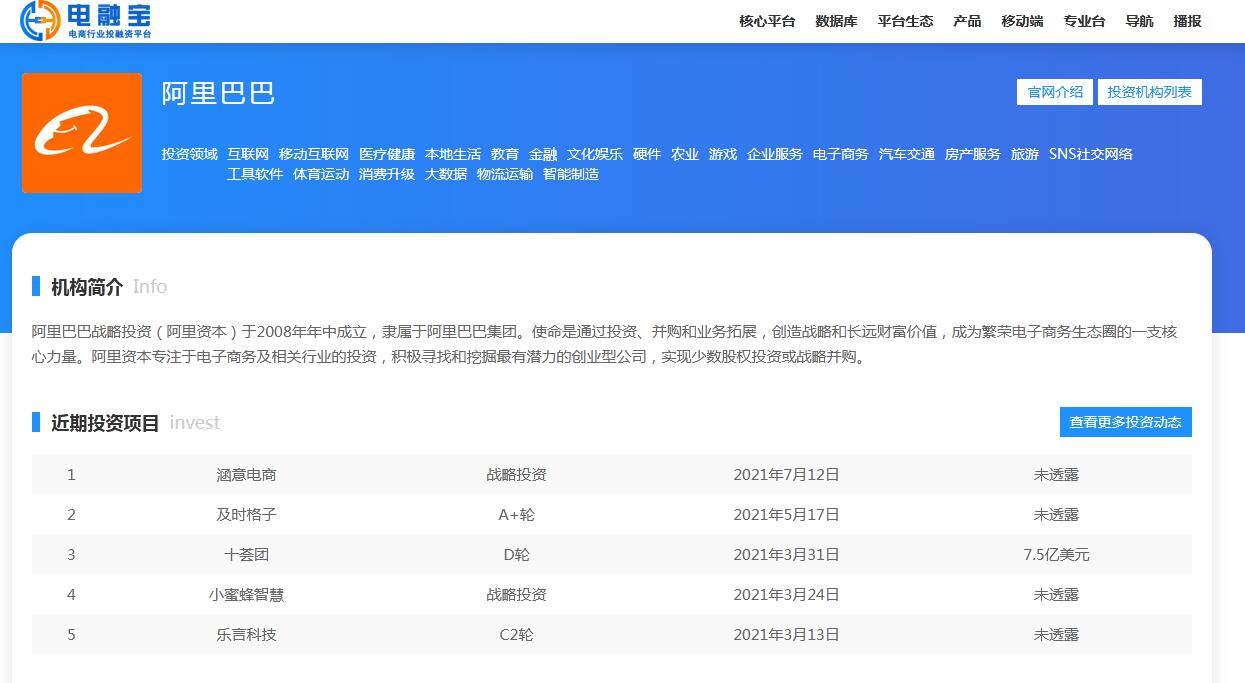Image resolution: width=1245 pixels, height=683 pixels.
Task: Select the date 2021年5月17日
Action: click(786, 515)
